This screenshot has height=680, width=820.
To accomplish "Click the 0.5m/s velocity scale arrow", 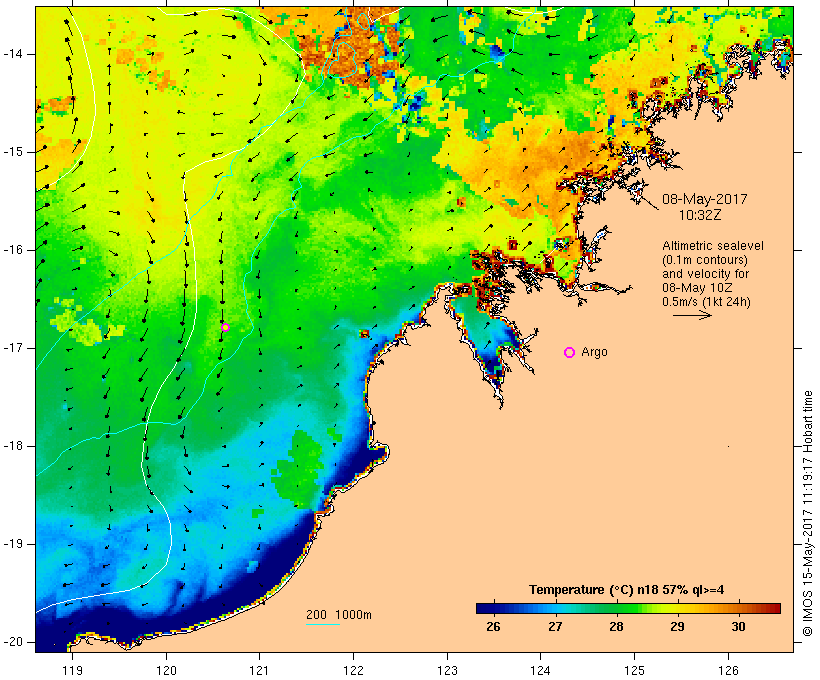I will coord(692,315).
